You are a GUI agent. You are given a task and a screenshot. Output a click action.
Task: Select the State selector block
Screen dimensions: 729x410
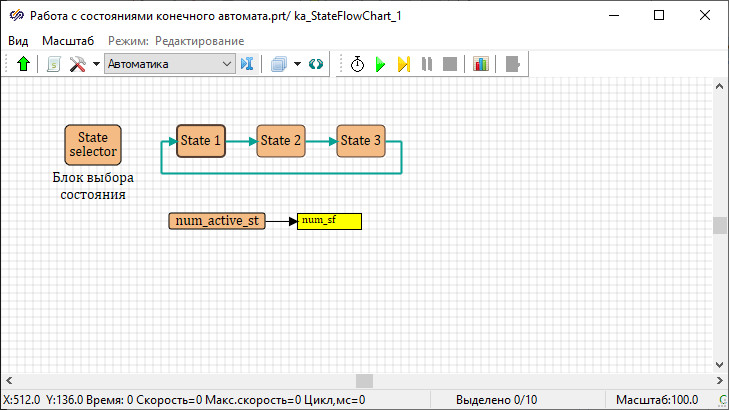(93, 145)
